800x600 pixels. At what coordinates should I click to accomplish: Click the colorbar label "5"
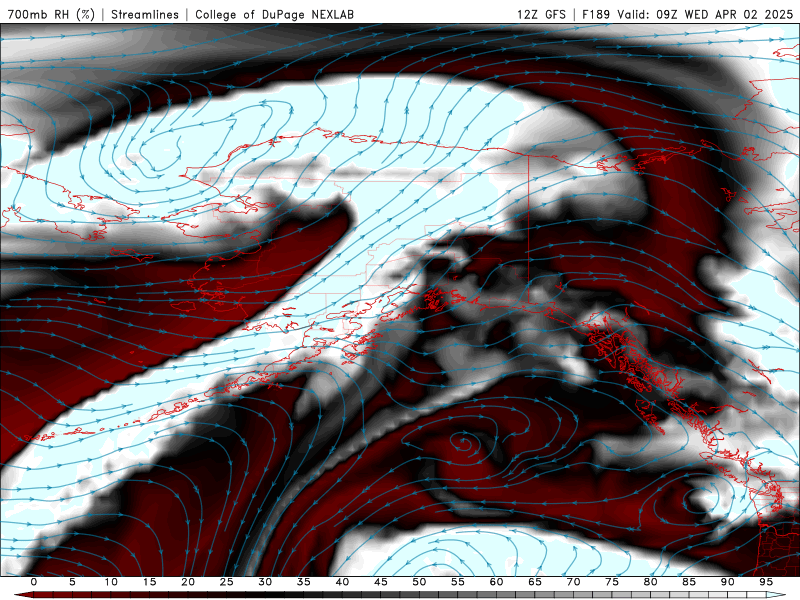click(x=72, y=582)
